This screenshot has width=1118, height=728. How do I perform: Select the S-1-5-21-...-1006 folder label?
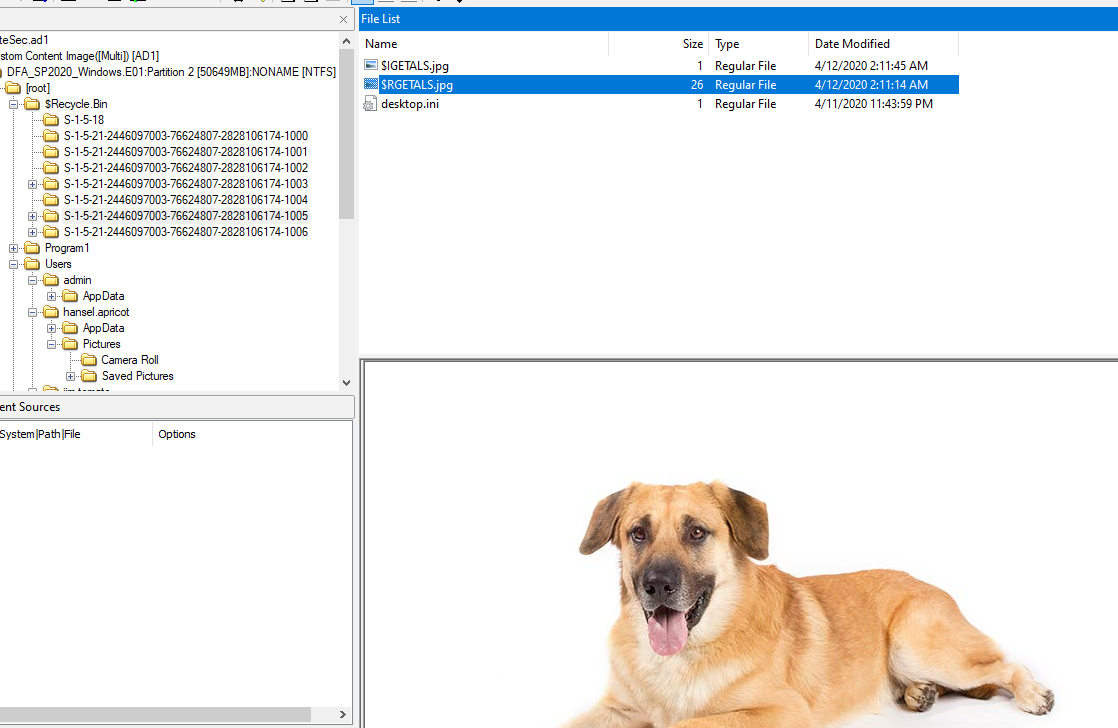click(x=185, y=232)
